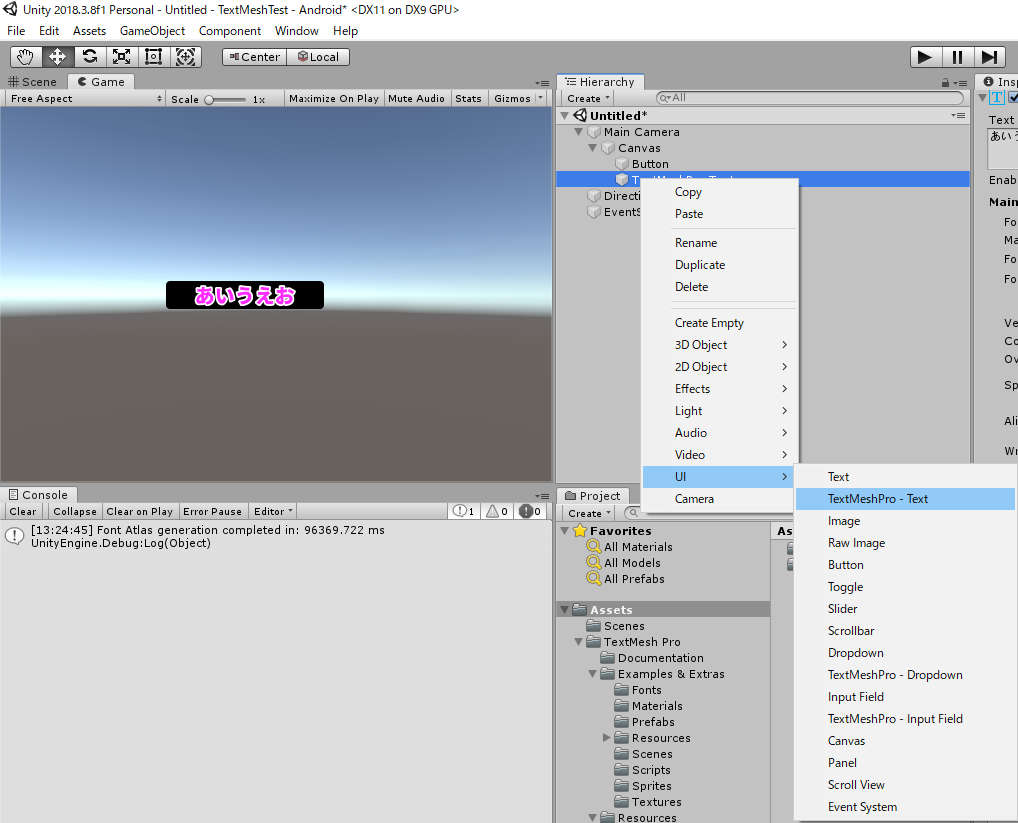Switch to the Scene tab
This screenshot has width=1018, height=823.
click(x=32, y=82)
